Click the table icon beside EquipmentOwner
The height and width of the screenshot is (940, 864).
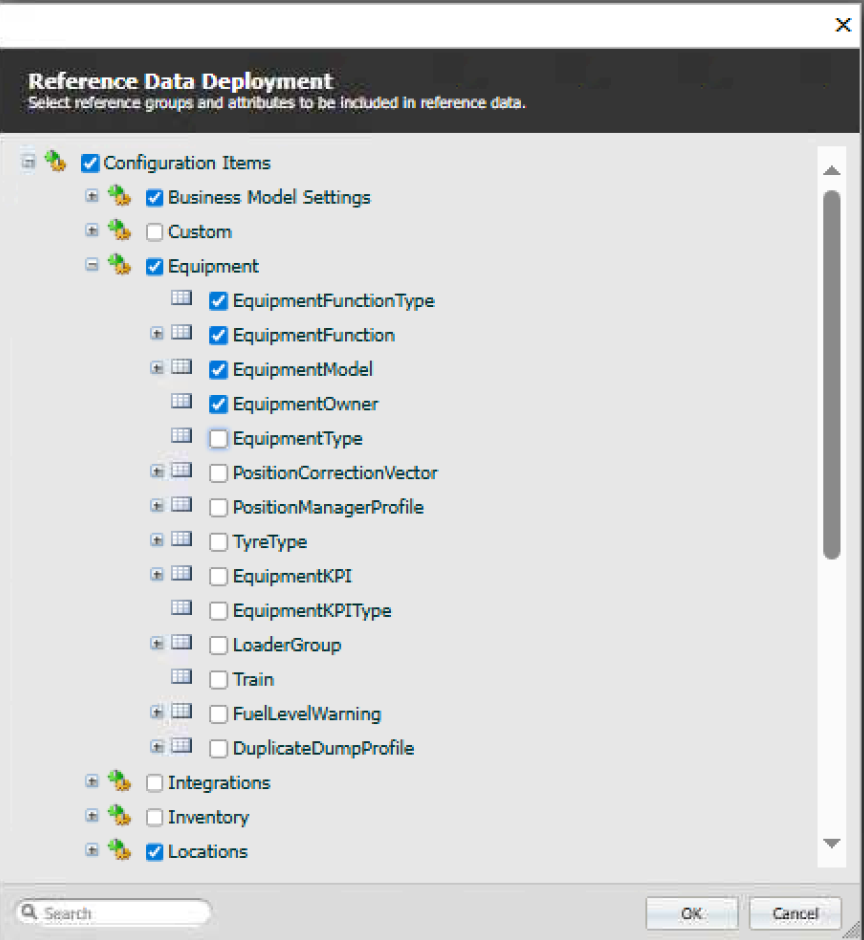[181, 401]
